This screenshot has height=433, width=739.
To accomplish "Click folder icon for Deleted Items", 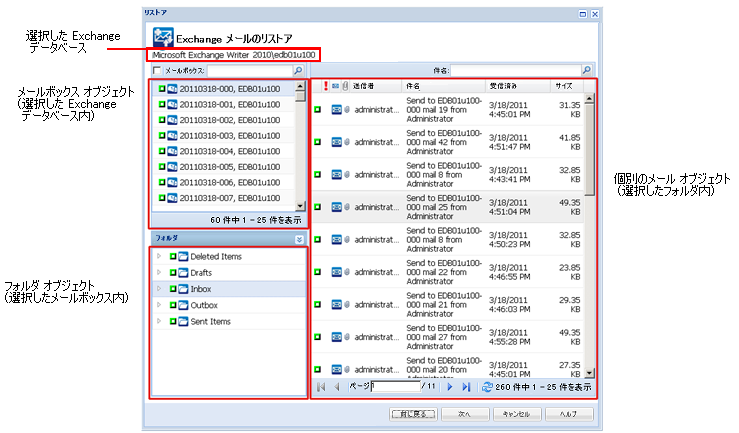I will pyautogui.click(x=183, y=256).
